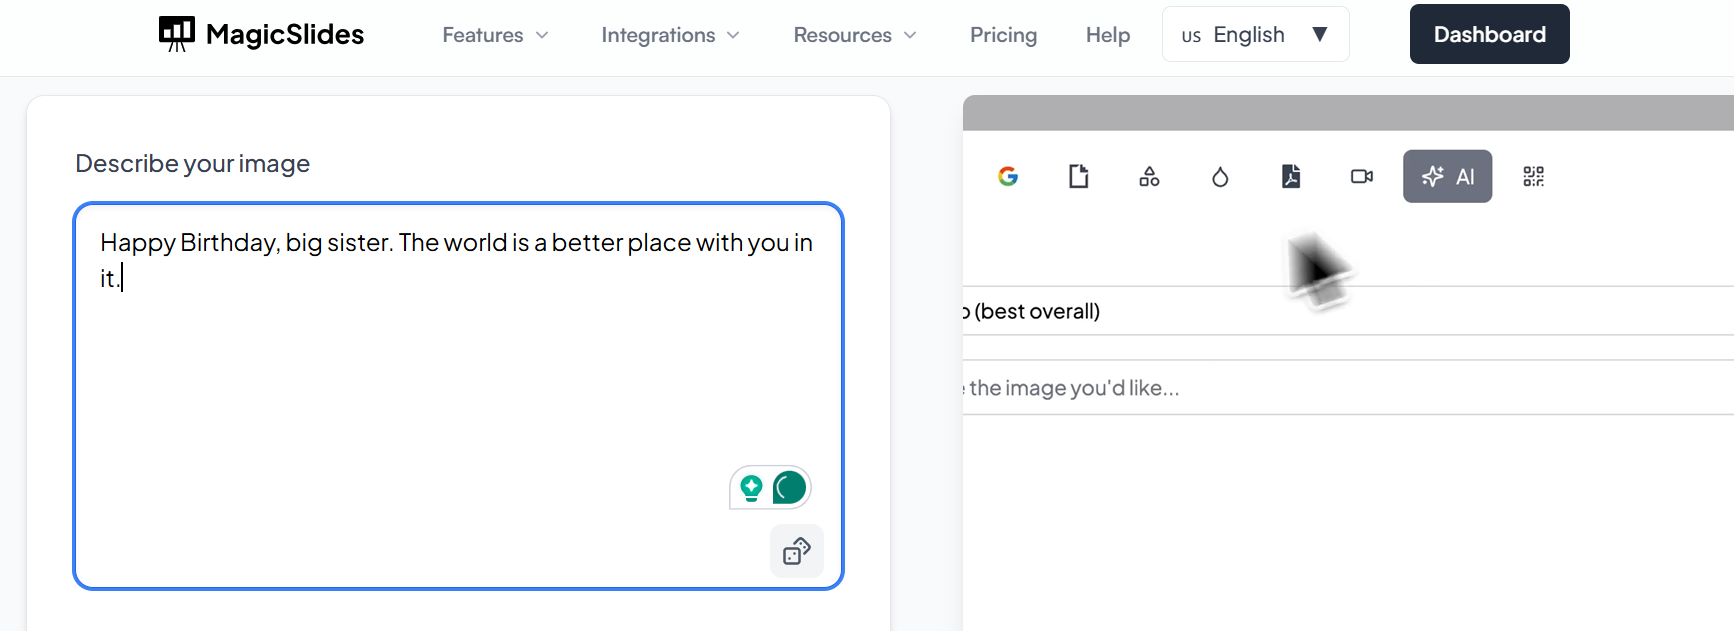The image size is (1734, 631).
Task: Click the water droplet icon
Action: 1220,177
